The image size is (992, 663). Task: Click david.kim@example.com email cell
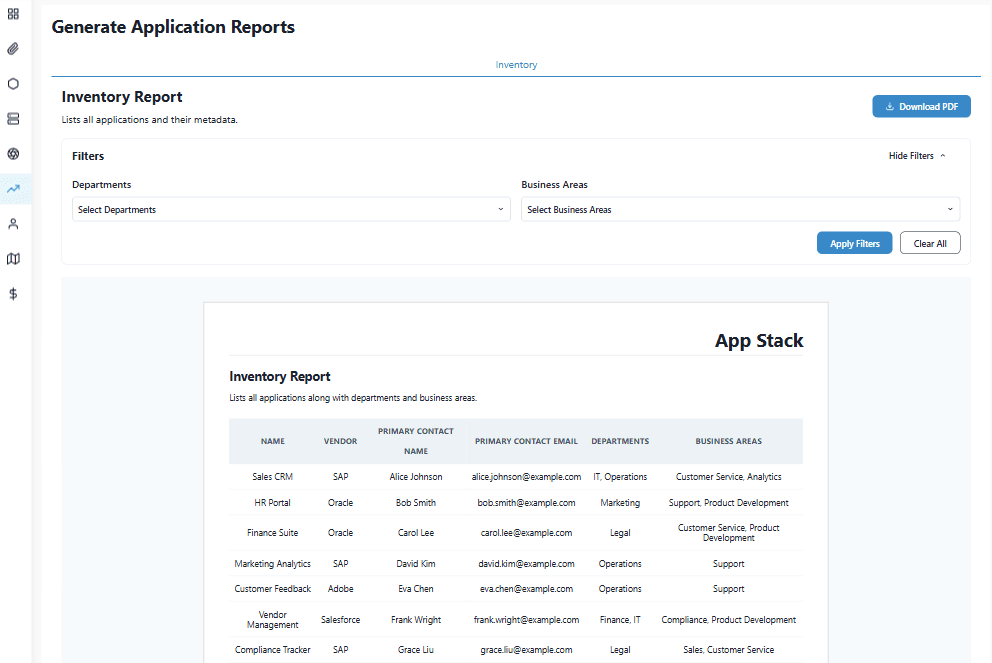[x=526, y=564]
